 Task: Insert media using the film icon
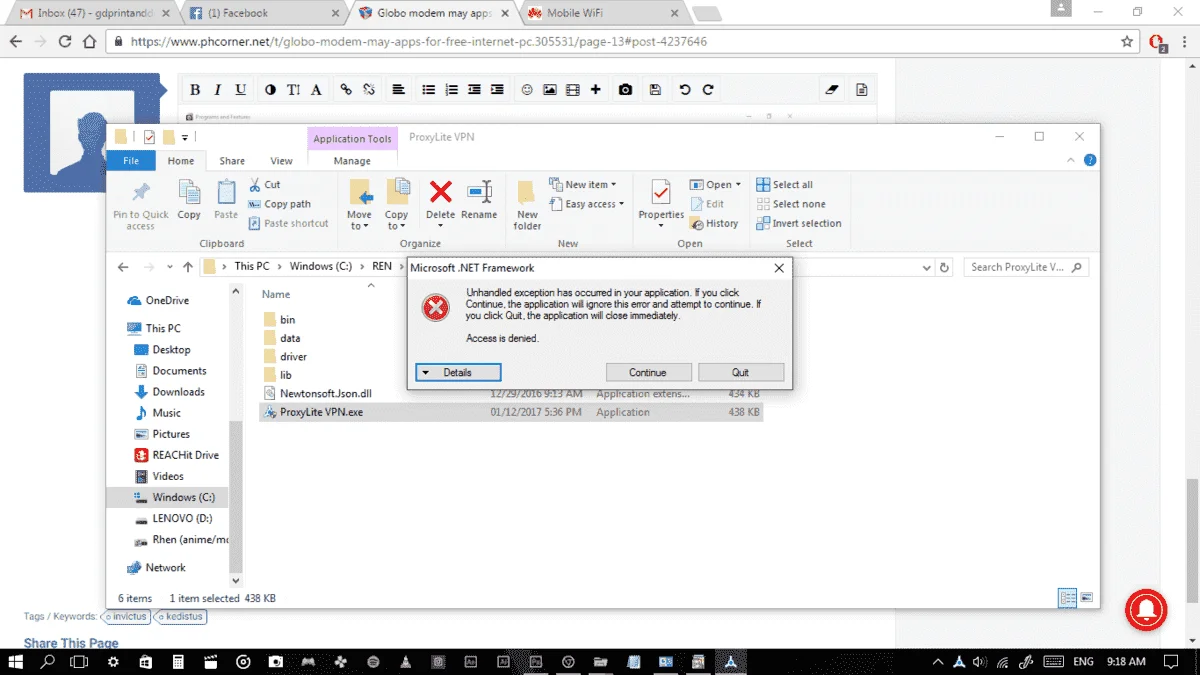coord(573,89)
